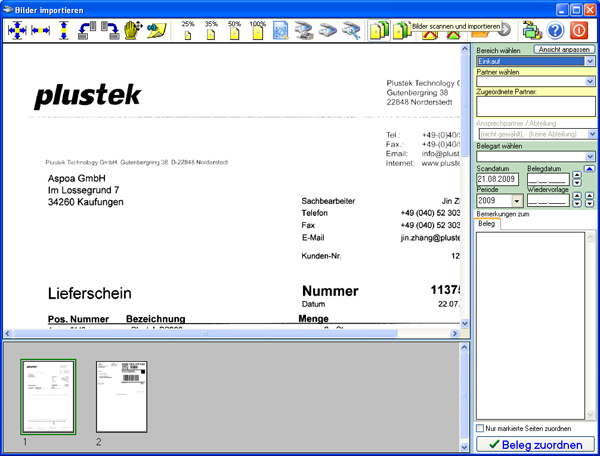Click the document view scroll-up arrow

click(465, 49)
